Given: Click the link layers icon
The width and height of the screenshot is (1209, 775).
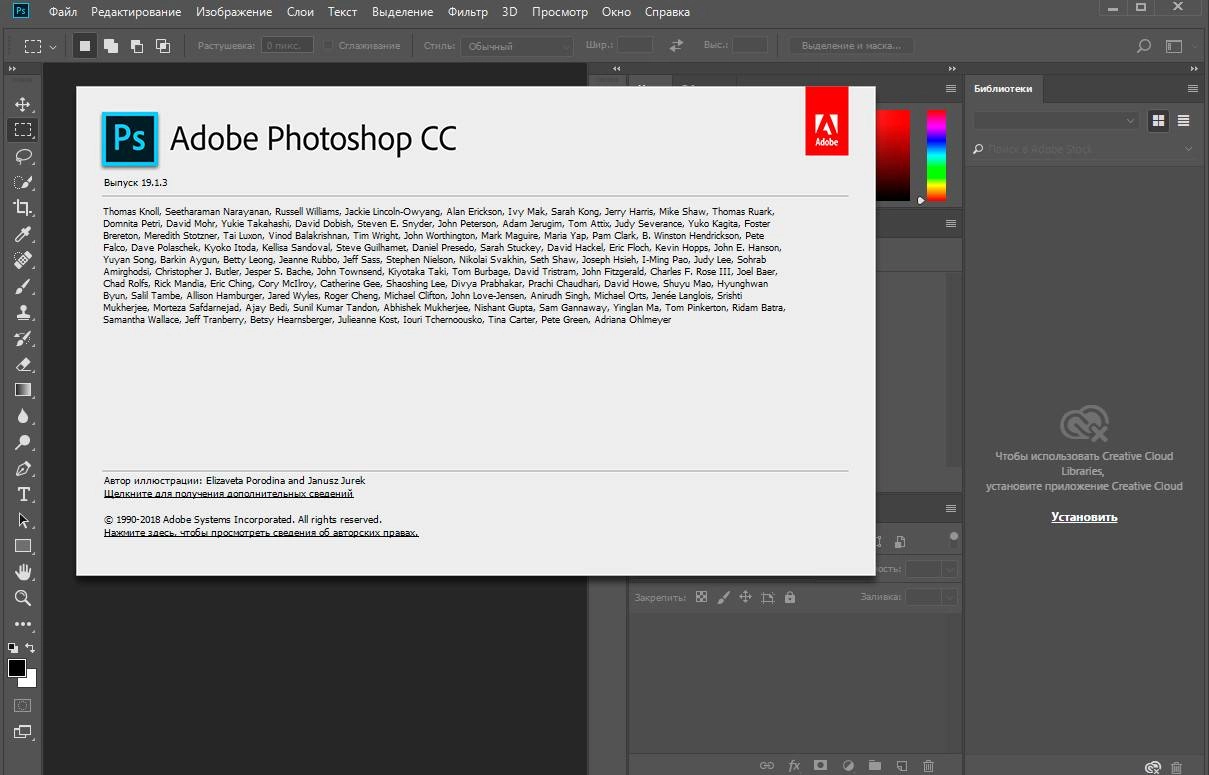Looking at the screenshot, I should click(767, 766).
